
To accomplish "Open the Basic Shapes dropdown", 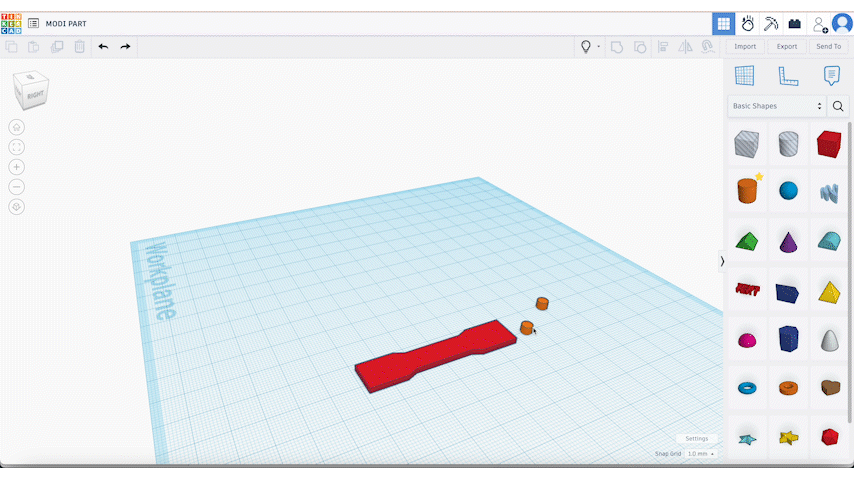I will (x=777, y=106).
